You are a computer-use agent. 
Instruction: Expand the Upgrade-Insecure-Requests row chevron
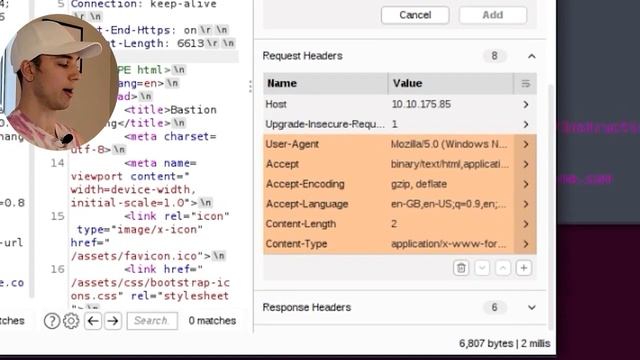pyautogui.click(x=526, y=124)
